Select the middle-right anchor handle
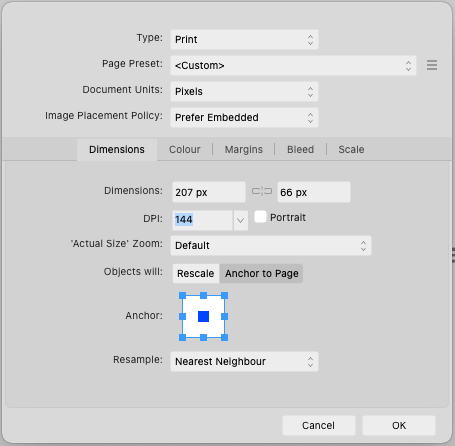455x446 pixels. coord(224,316)
